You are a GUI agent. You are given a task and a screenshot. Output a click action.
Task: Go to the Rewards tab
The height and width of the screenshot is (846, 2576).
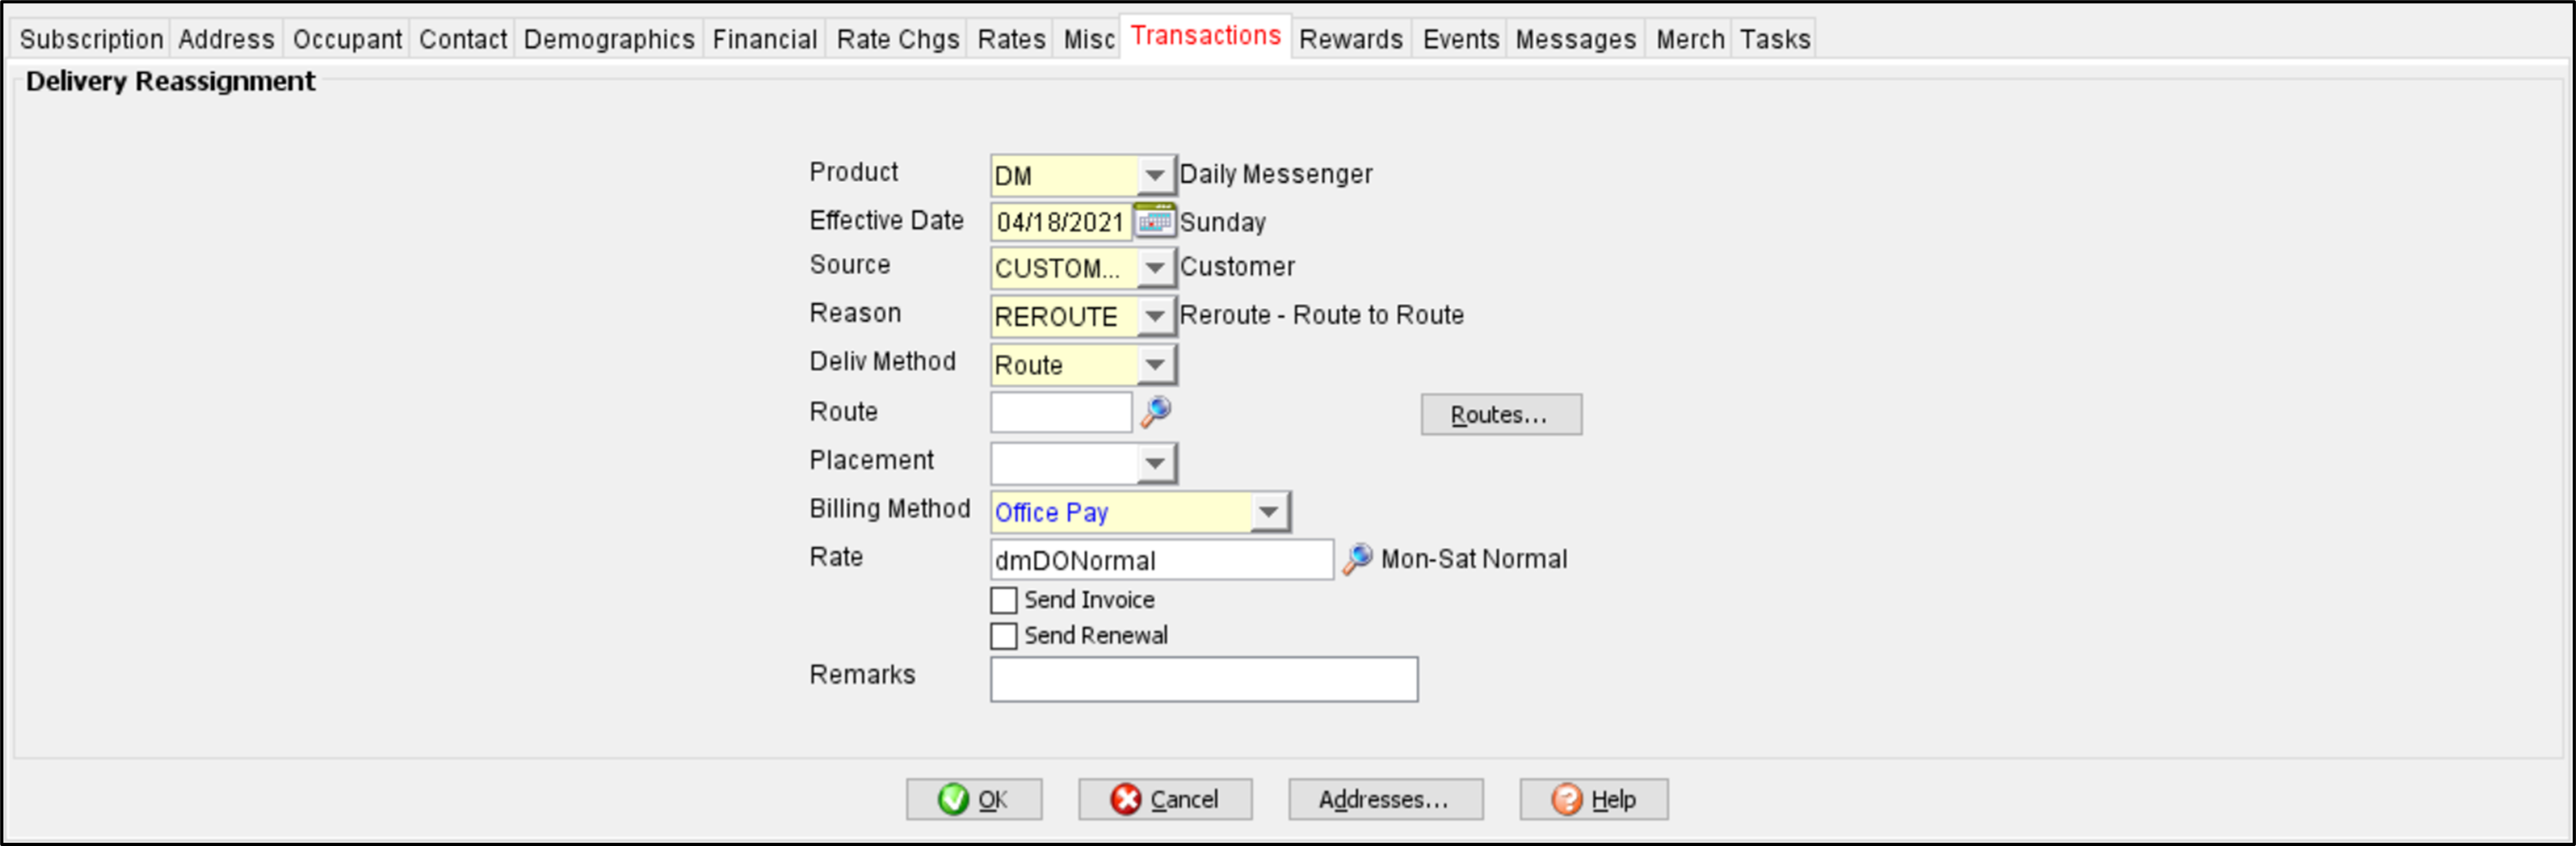[x=1350, y=39]
